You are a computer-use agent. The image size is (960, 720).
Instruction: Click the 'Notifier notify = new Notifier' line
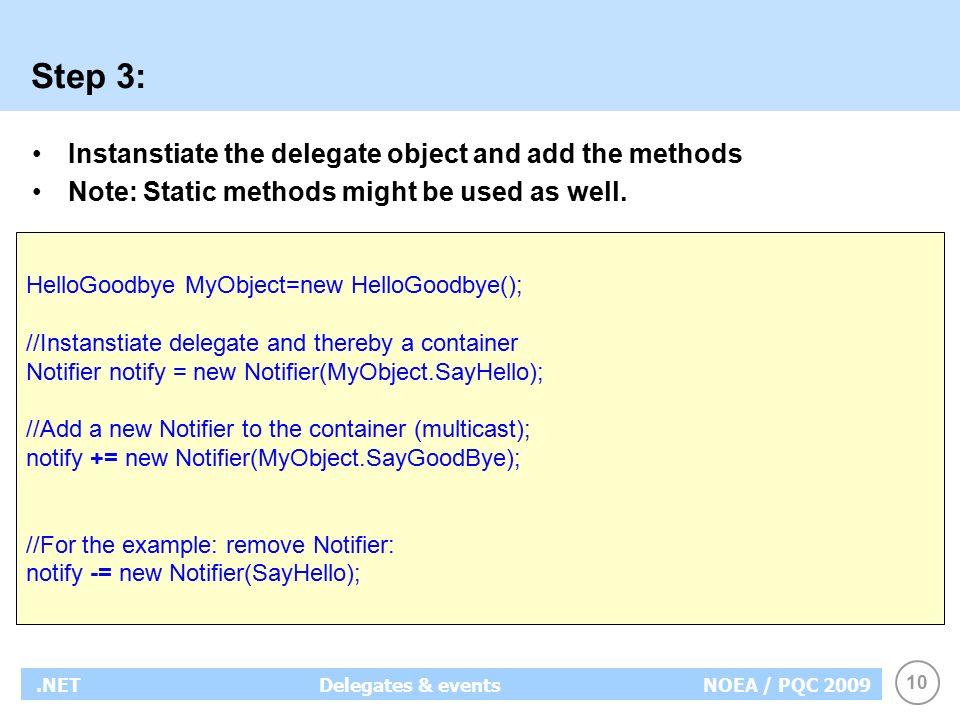285,372
